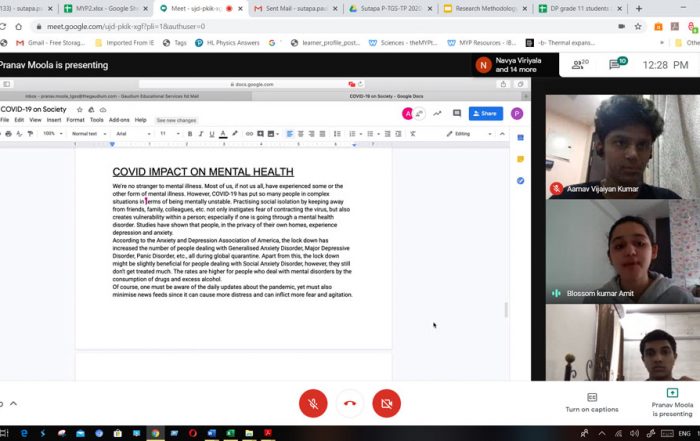Open the 100% zoom dropdown
Viewport: 700px width, 441px height.
(x=53, y=133)
